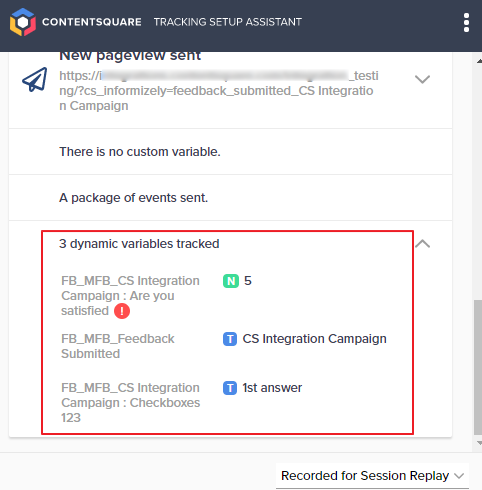The height and width of the screenshot is (490, 482).
Task: Click the pageview URL text
Action: pyautogui.click(x=219, y=91)
